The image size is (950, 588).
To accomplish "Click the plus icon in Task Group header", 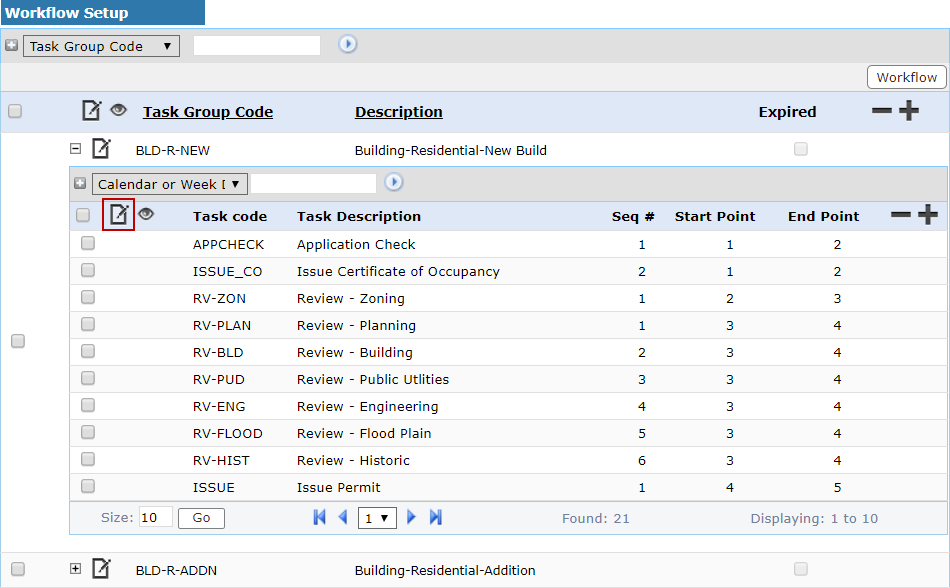I will 908,111.
